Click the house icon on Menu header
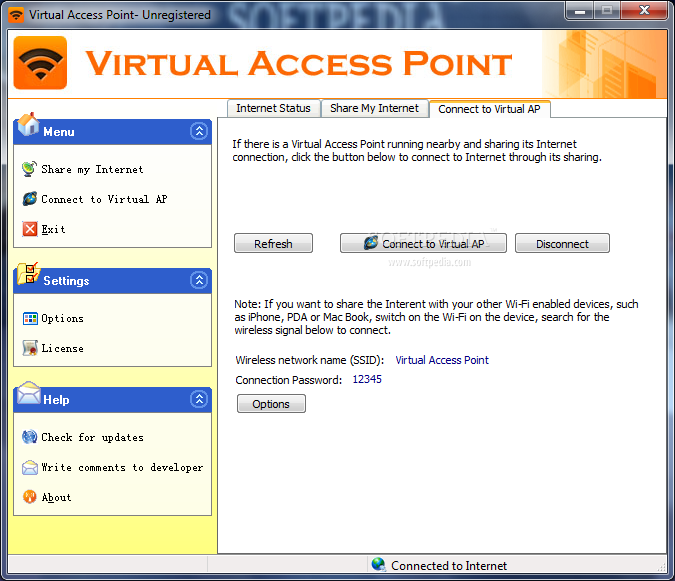Viewport: 675px width, 581px height. tap(28, 124)
